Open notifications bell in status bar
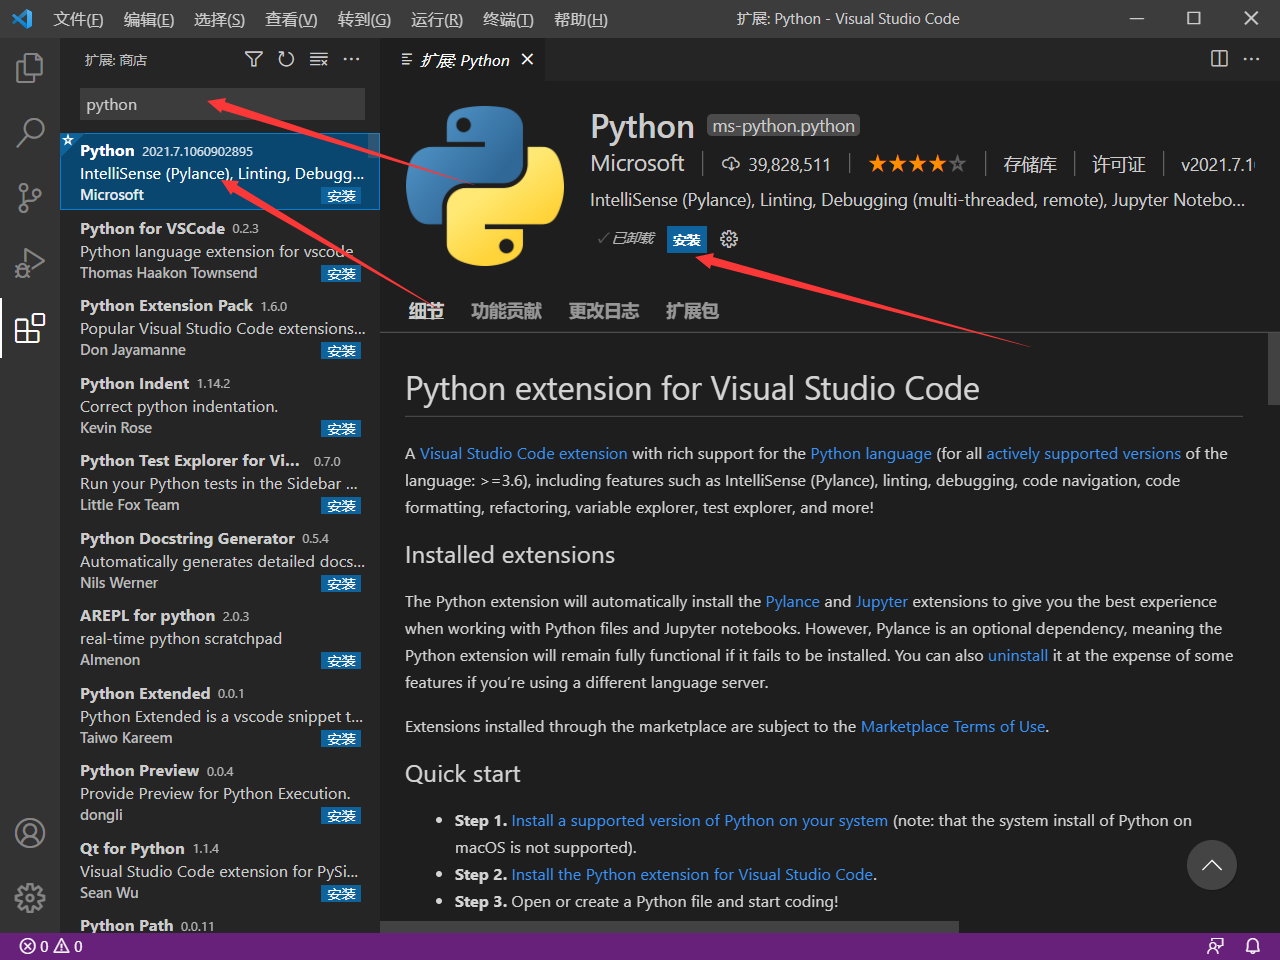The height and width of the screenshot is (960, 1280). (x=1252, y=946)
